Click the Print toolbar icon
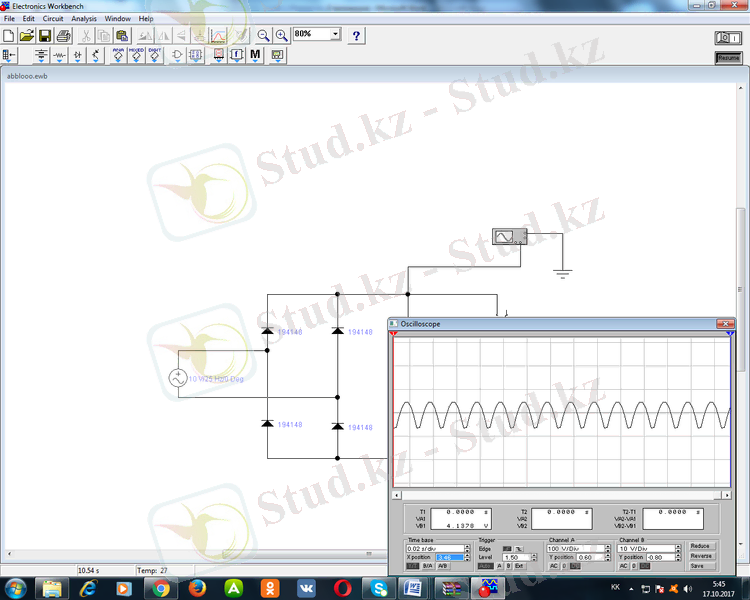The image size is (750, 600). click(63, 35)
